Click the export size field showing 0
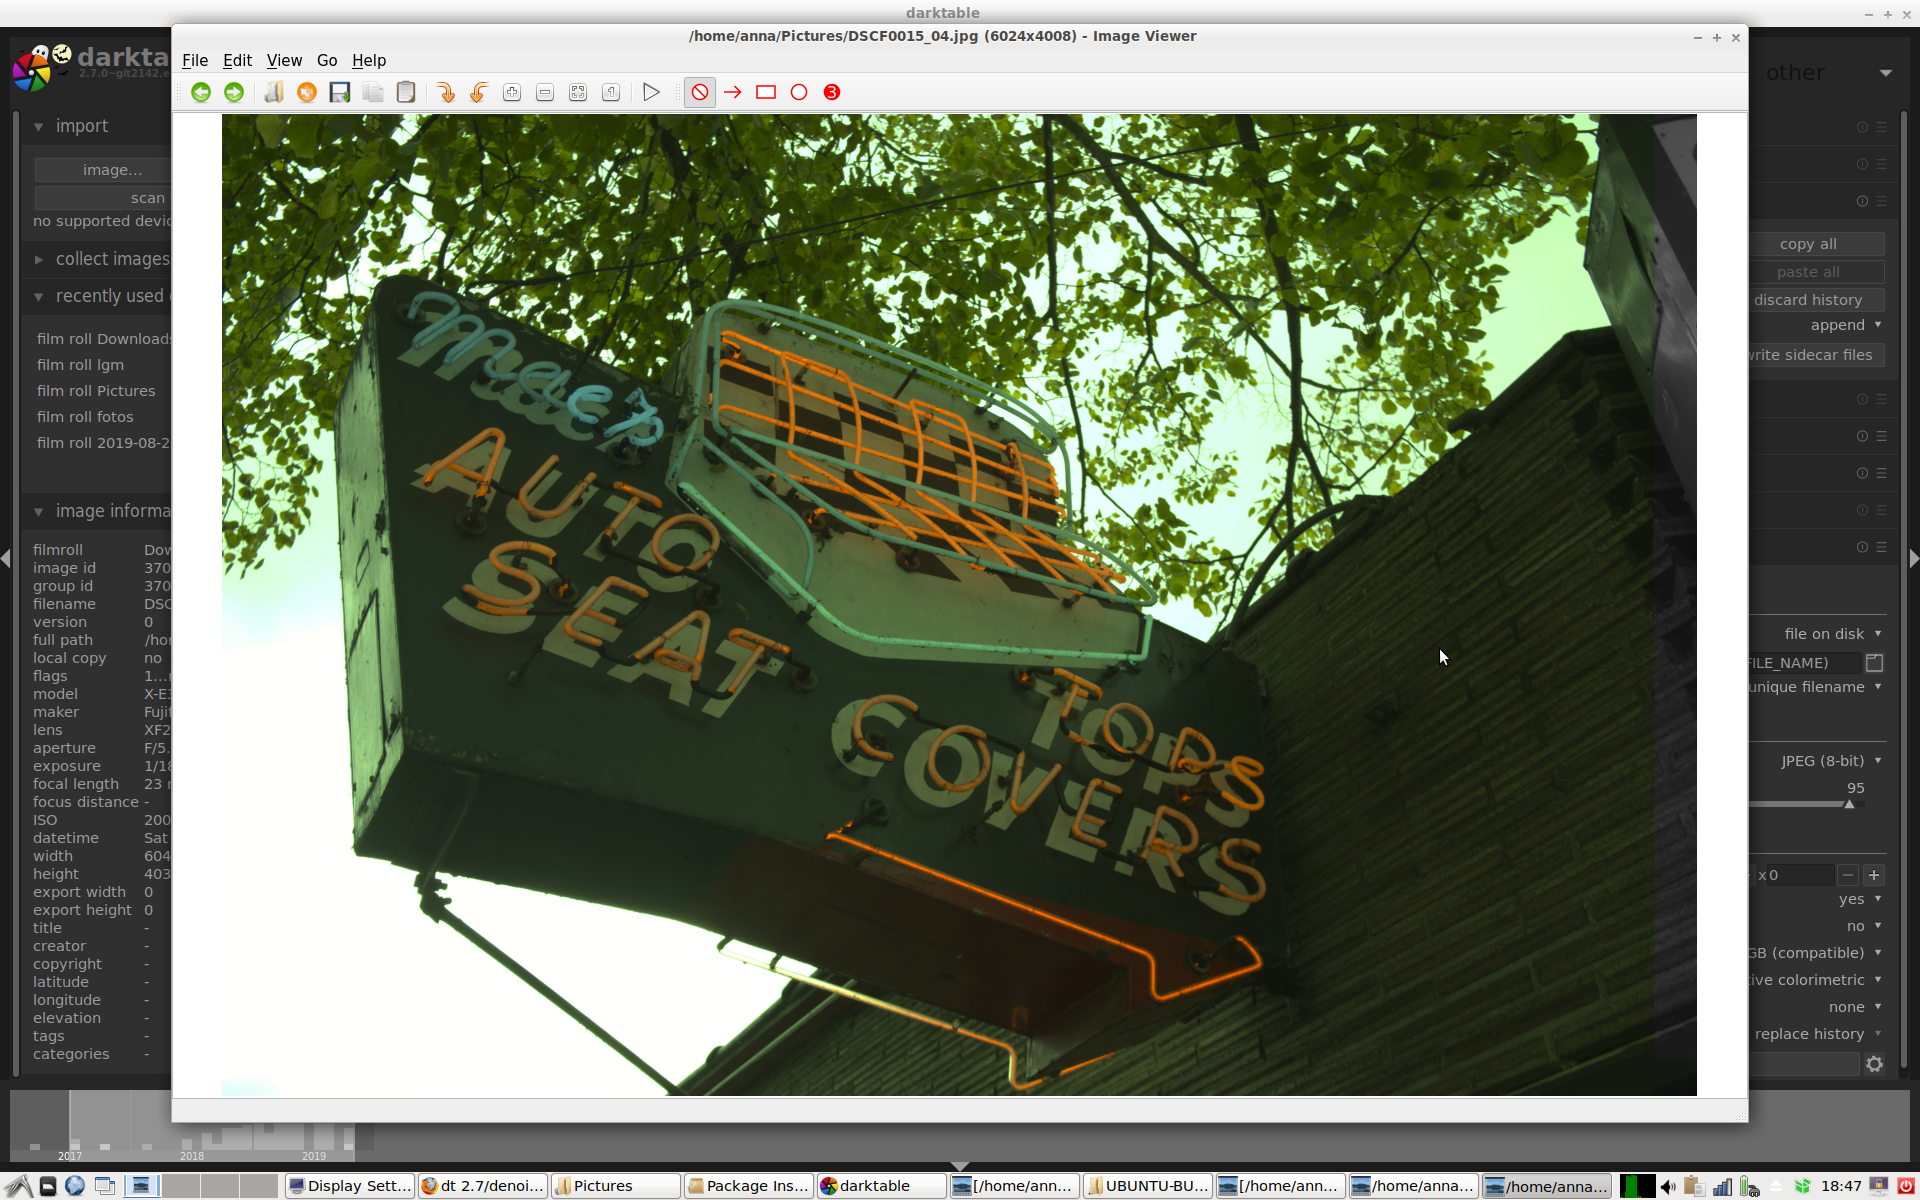The height and width of the screenshot is (1200, 1920). (1800, 875)
